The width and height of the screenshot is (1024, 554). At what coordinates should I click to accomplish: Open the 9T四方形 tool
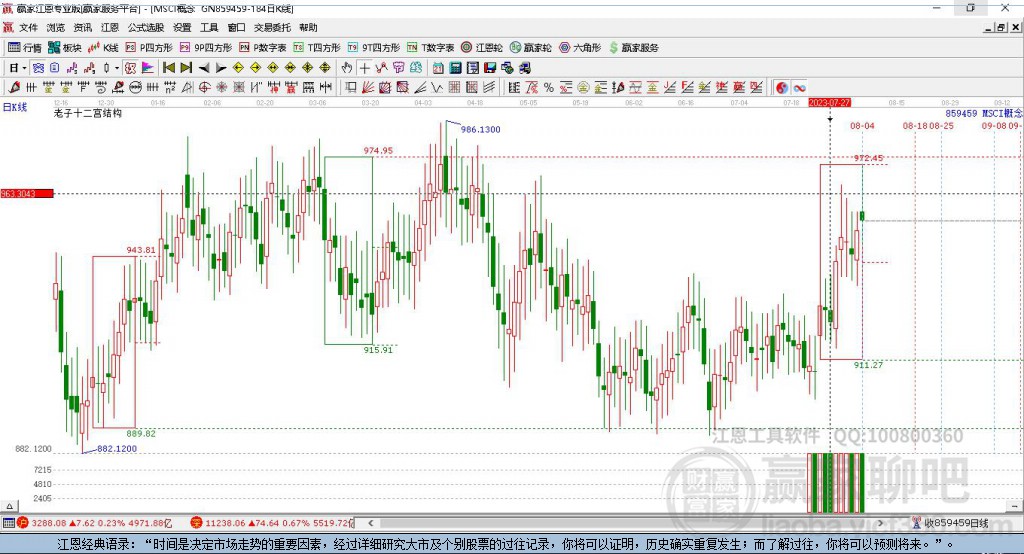pos(374,48)
